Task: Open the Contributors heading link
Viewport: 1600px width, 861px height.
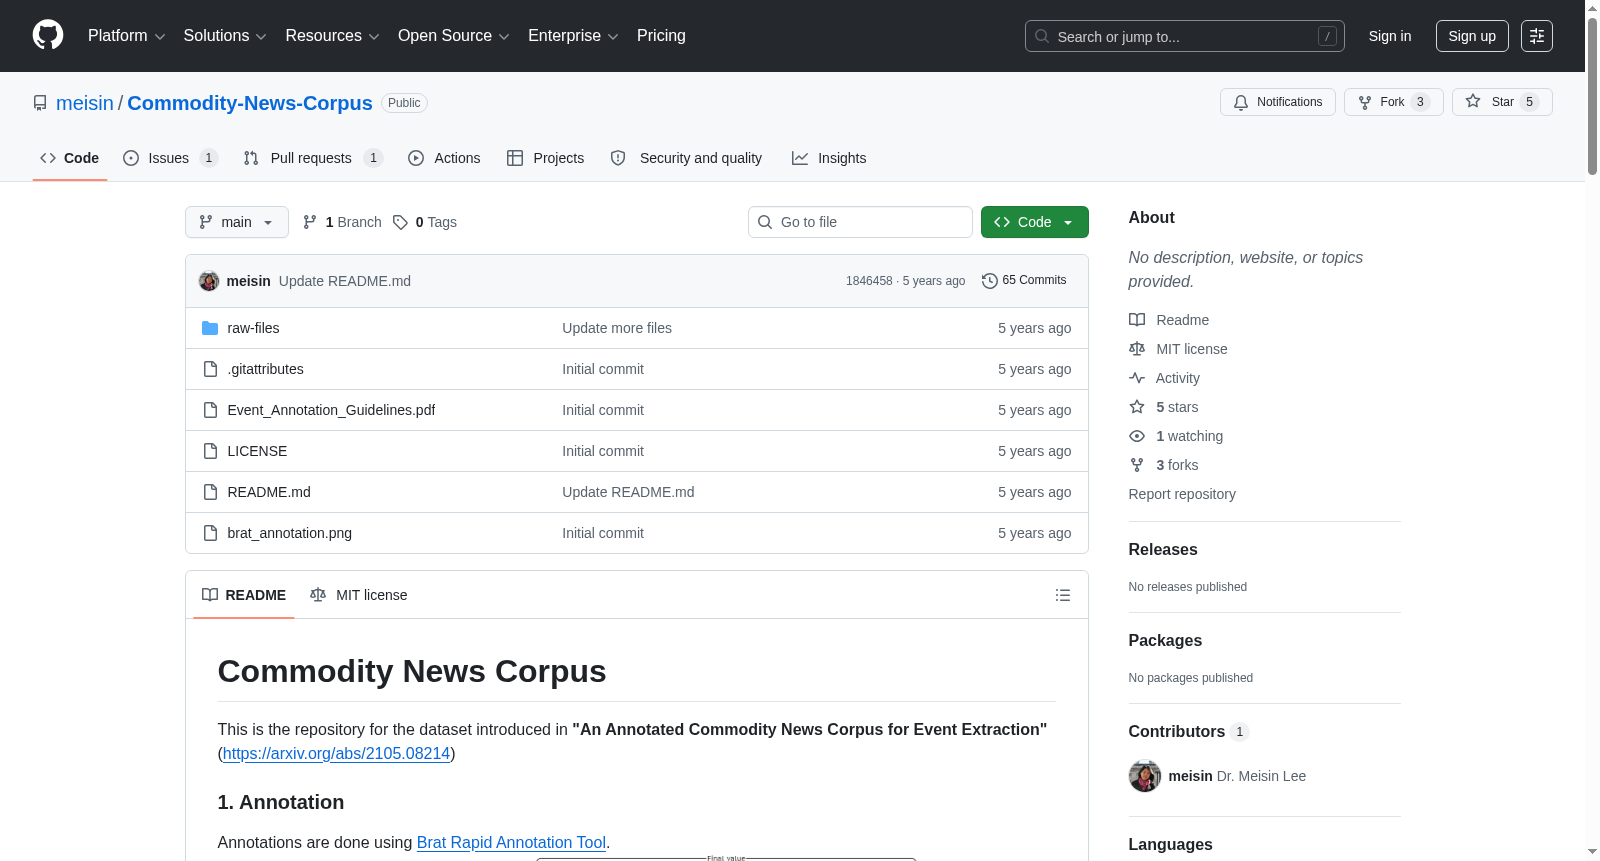Action: pyautogui.click(x=1189, y=732)
